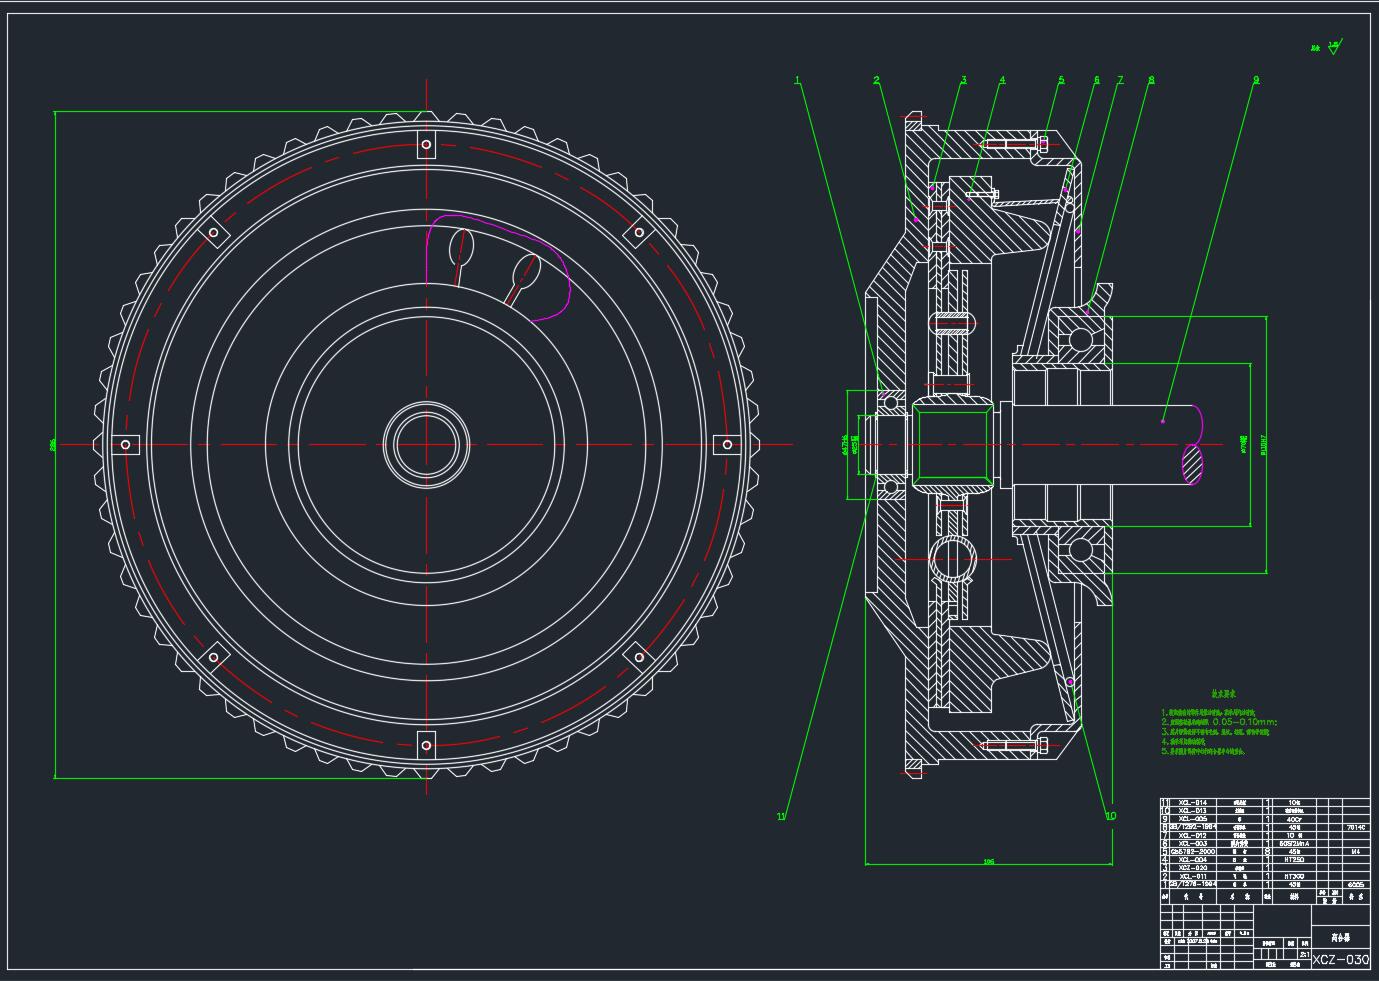Click part callout number 5 label

pyautogui.click(x=1061, y=81)
